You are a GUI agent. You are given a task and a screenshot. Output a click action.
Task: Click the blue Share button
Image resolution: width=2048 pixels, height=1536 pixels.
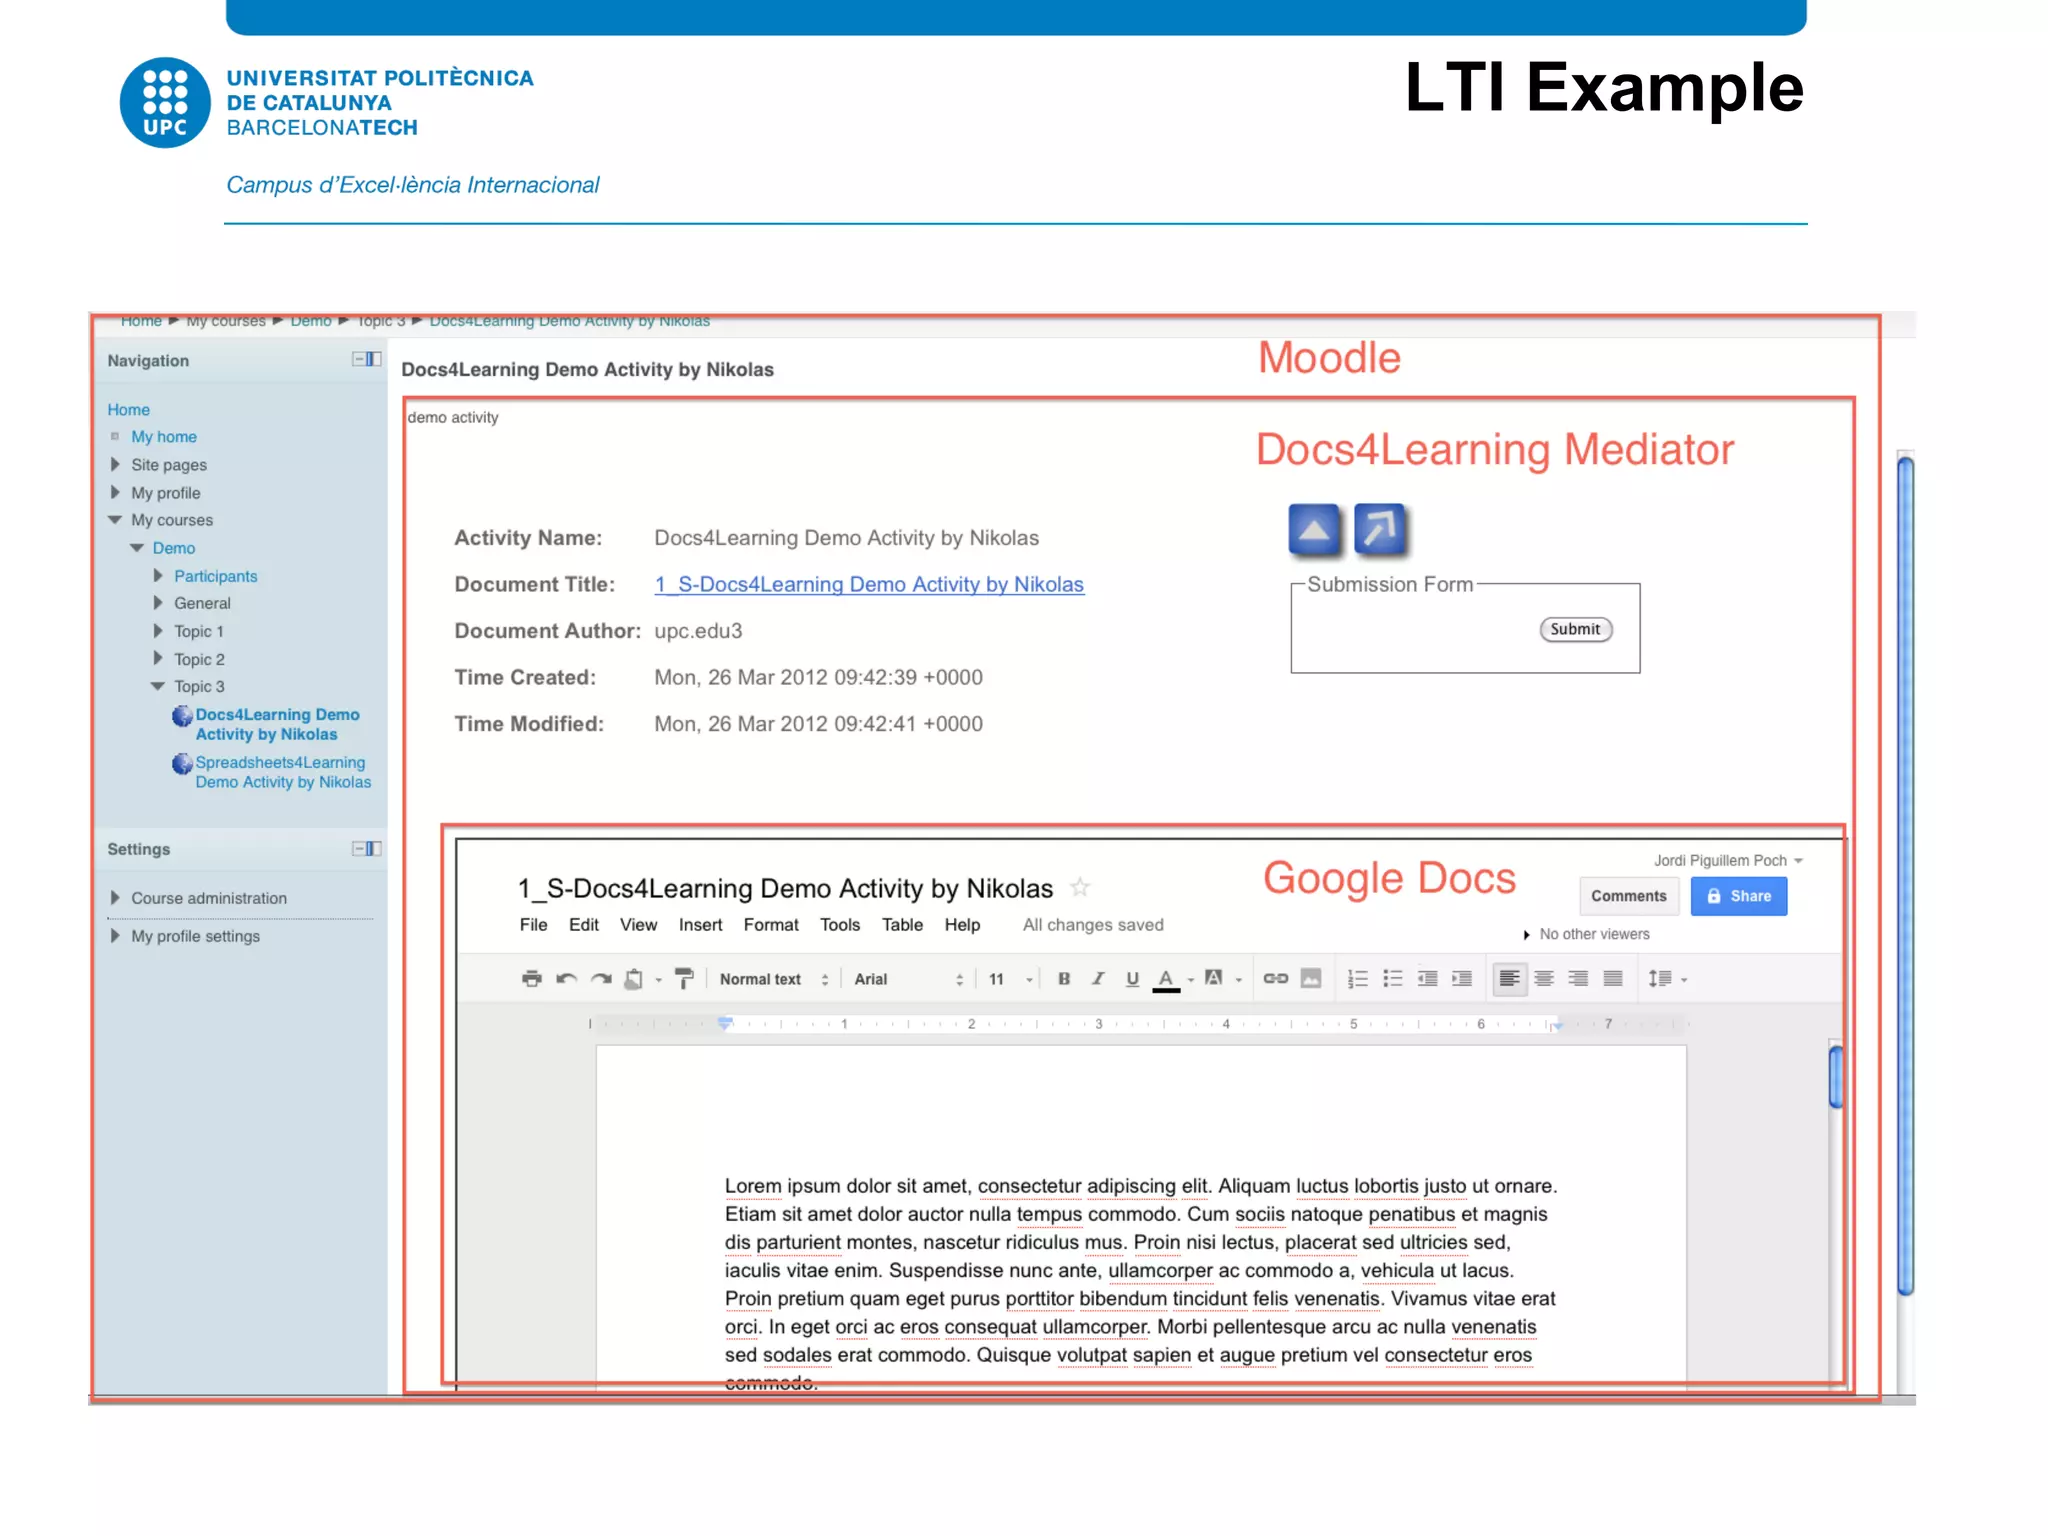tap(1739, 896)
